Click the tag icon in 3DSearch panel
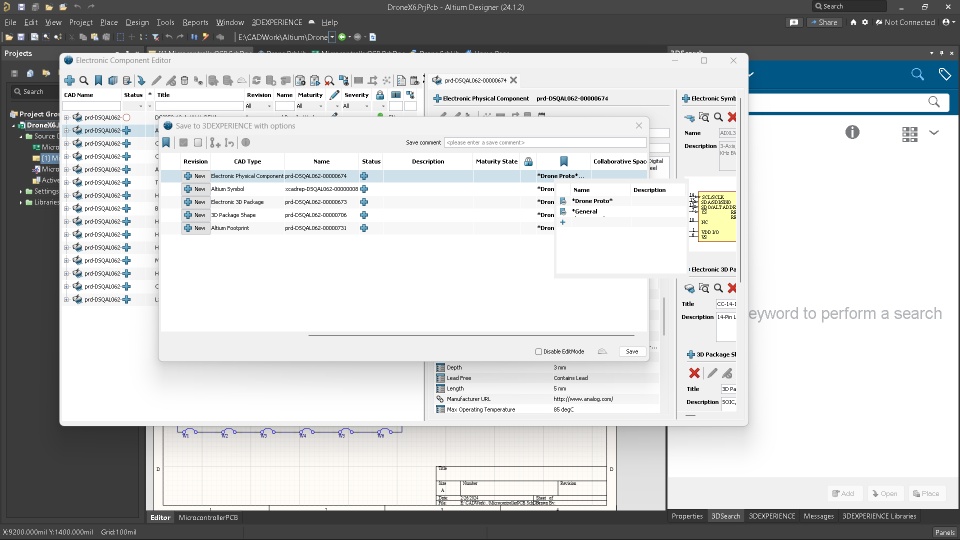The width and height of the screenshot is (960, 540). pos(944,74)
